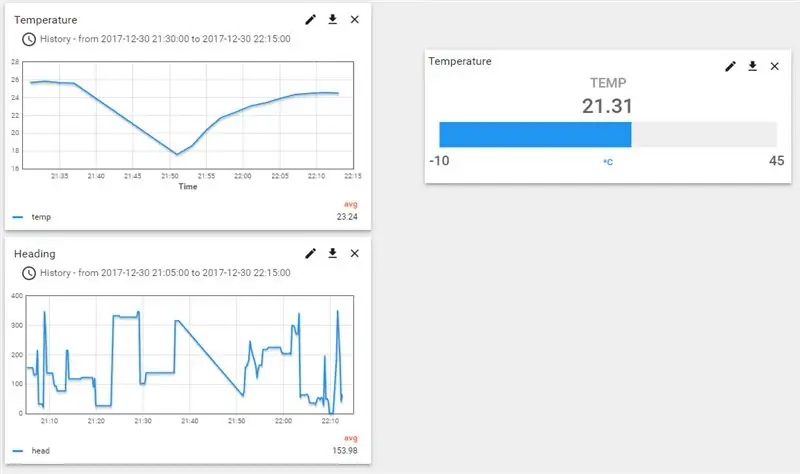The image size is (800, 474).
Task: Click the blue temperature gauge bar
Action: click(x=535, y=135)
